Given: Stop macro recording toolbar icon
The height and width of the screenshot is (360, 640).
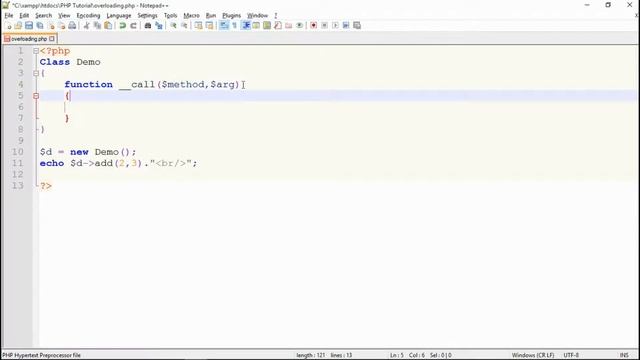Looking at the screenshot, I should (324, 25).
